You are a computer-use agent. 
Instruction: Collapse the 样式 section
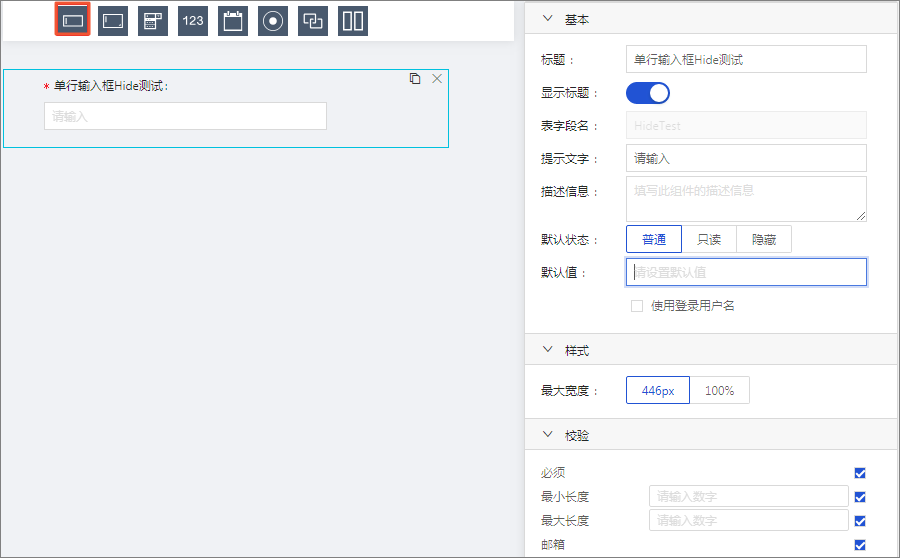click(548, 350)
